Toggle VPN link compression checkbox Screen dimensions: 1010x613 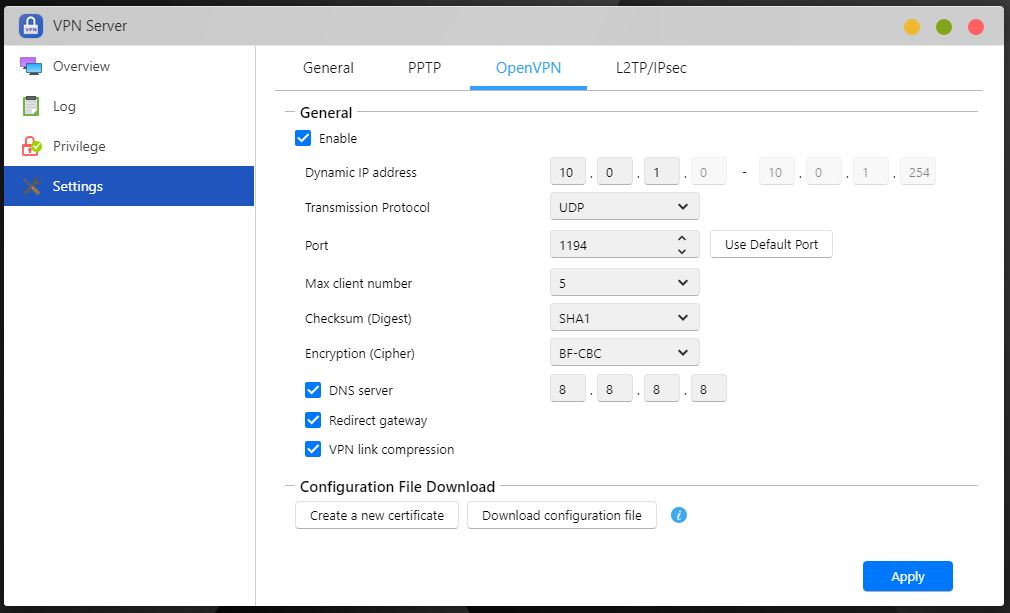pos(313,449)
